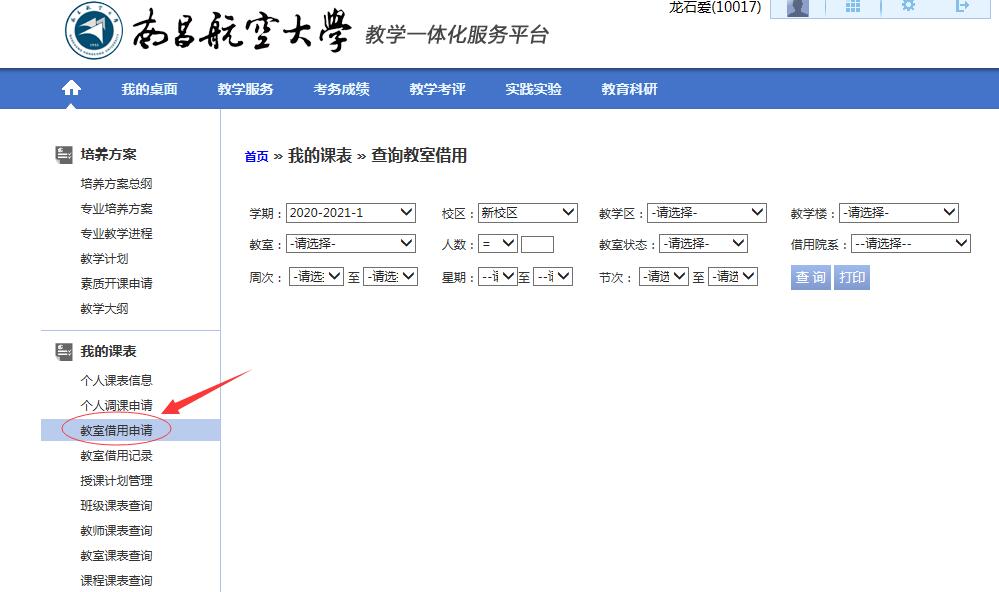Open the 考务成绩 menu
The width and height of the screenshot is (999, 592).
pos(341,89)
